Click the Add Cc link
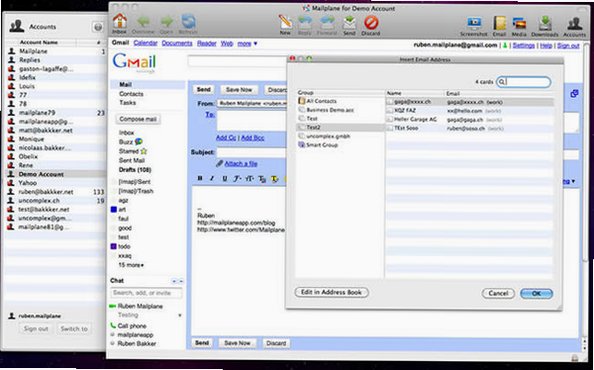This screenshot has height=370, width=594. [226, 138]
